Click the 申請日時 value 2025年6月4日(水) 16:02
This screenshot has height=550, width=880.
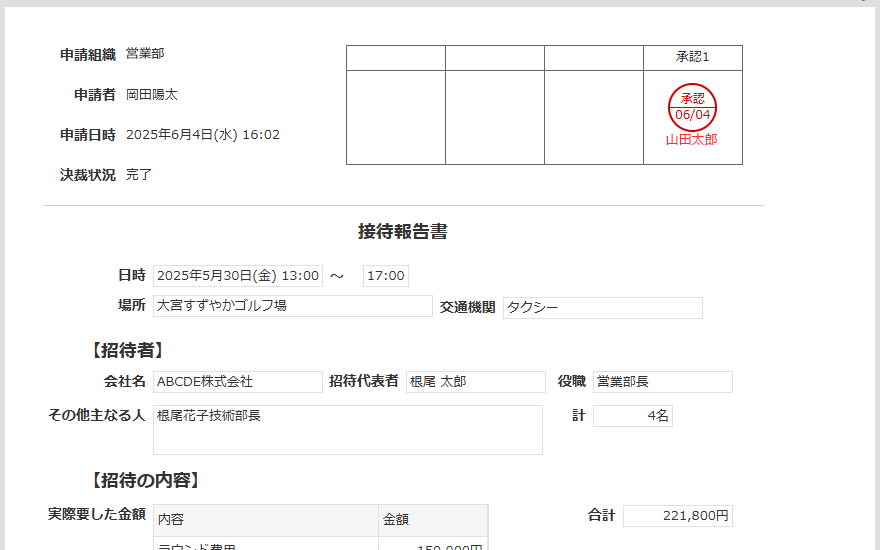tap(203, 135)
